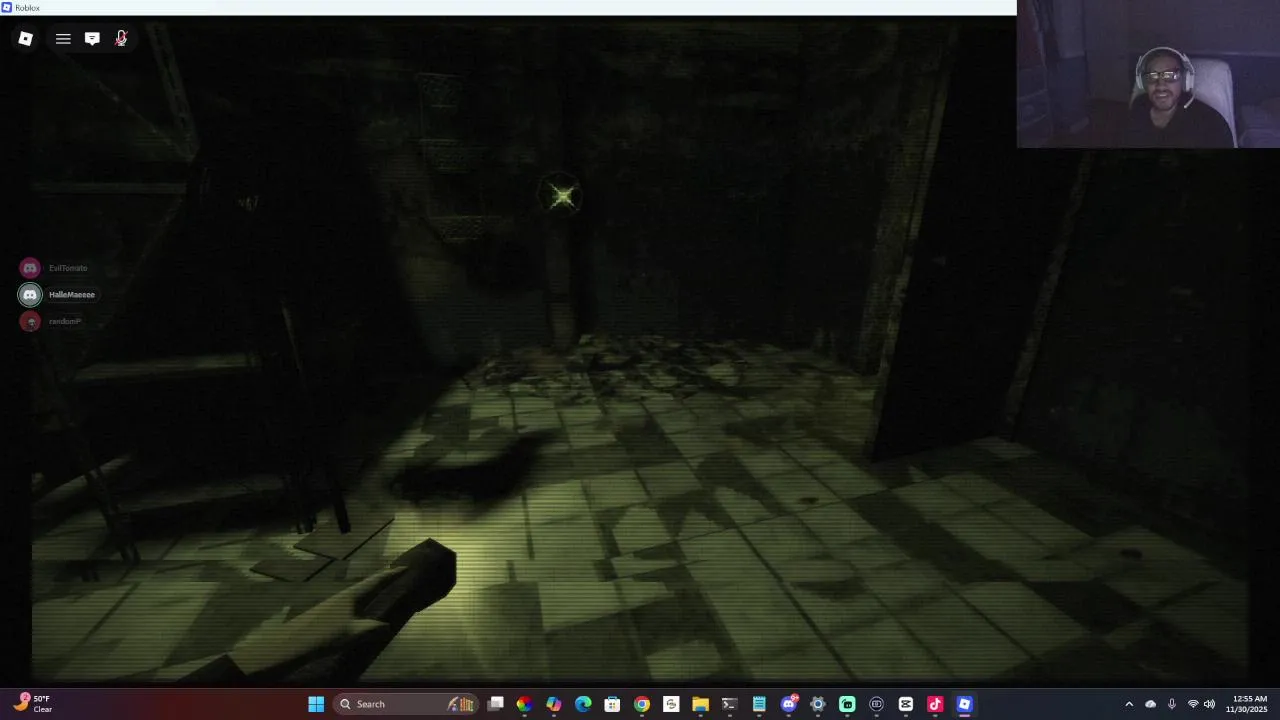Viewport: 1280px width, 720px height.
Task: Switch to Roblox on the taskbar
Action: pyautogui.click(x=964, y=704)
